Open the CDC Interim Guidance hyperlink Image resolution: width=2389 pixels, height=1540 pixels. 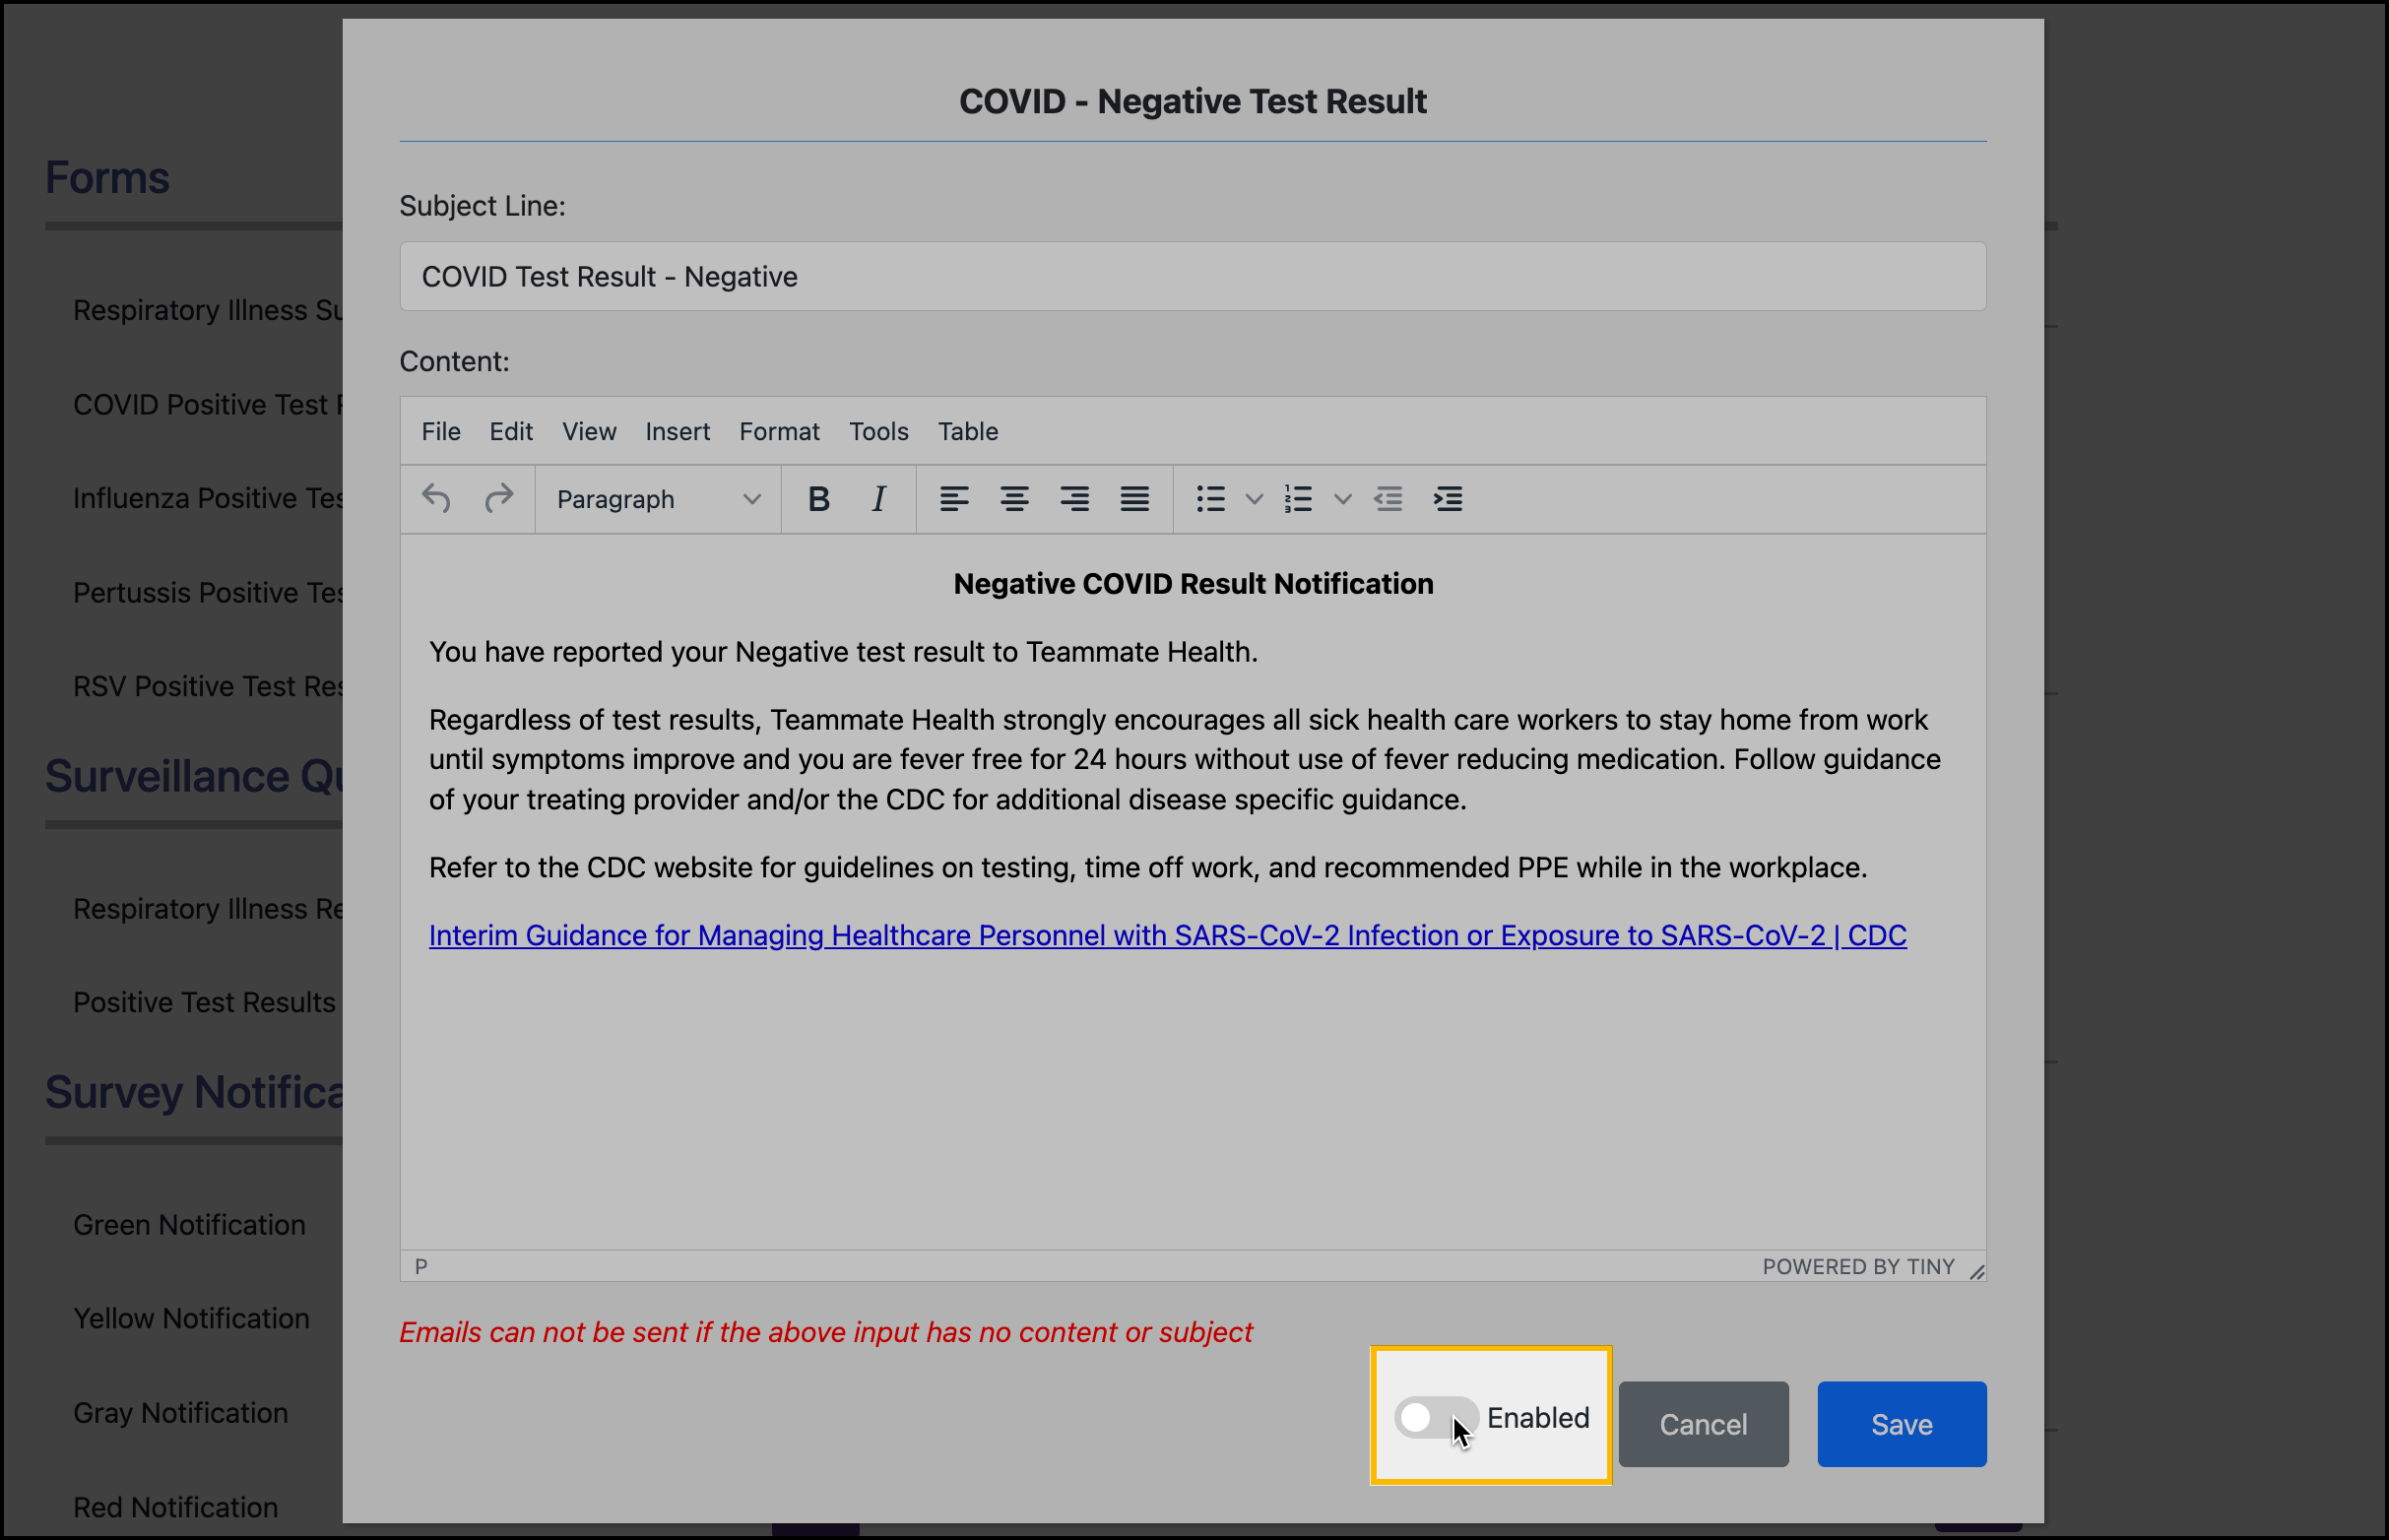1167,936
